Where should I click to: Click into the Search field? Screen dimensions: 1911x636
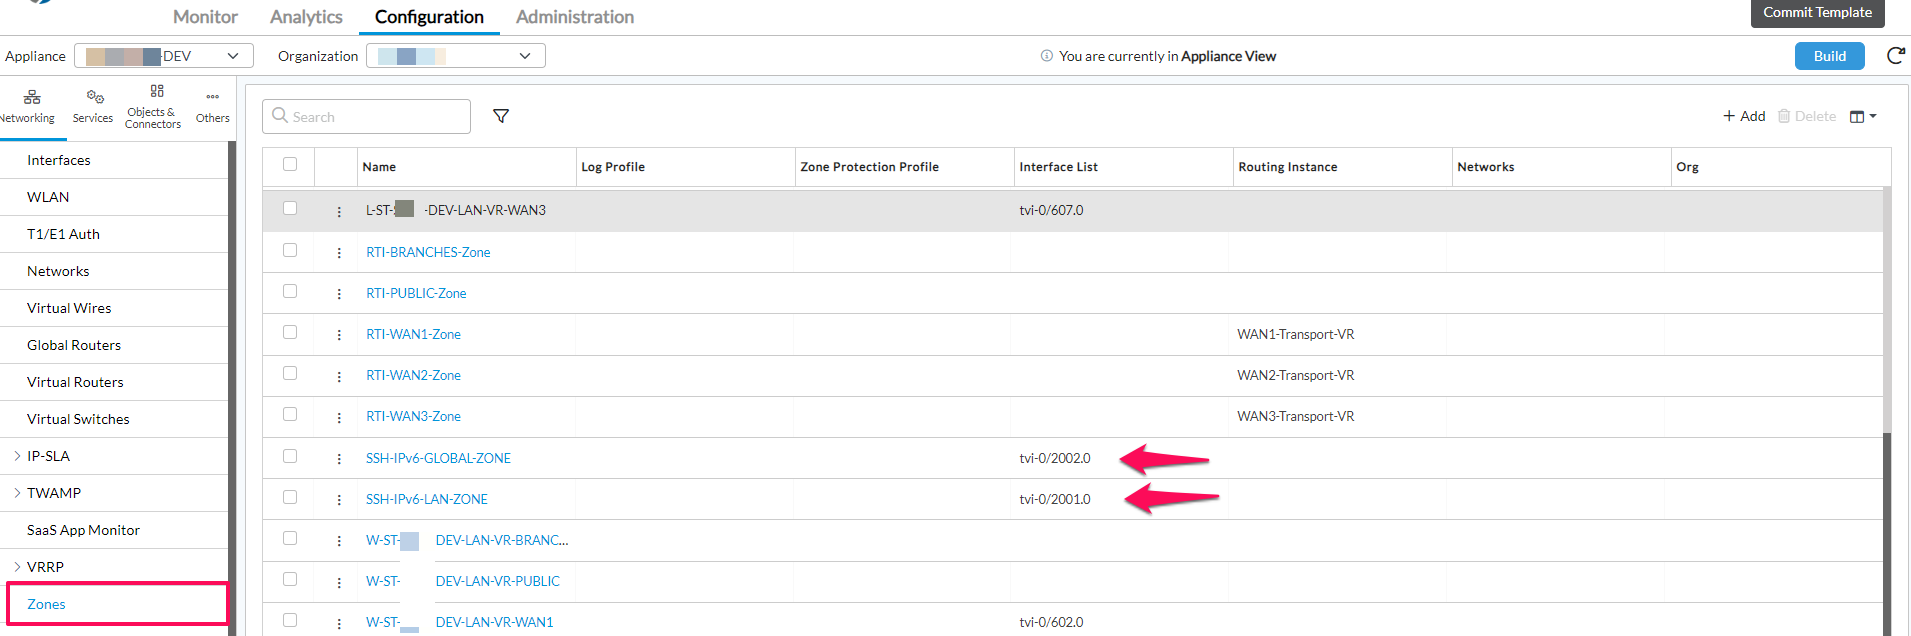pos(366,116)
